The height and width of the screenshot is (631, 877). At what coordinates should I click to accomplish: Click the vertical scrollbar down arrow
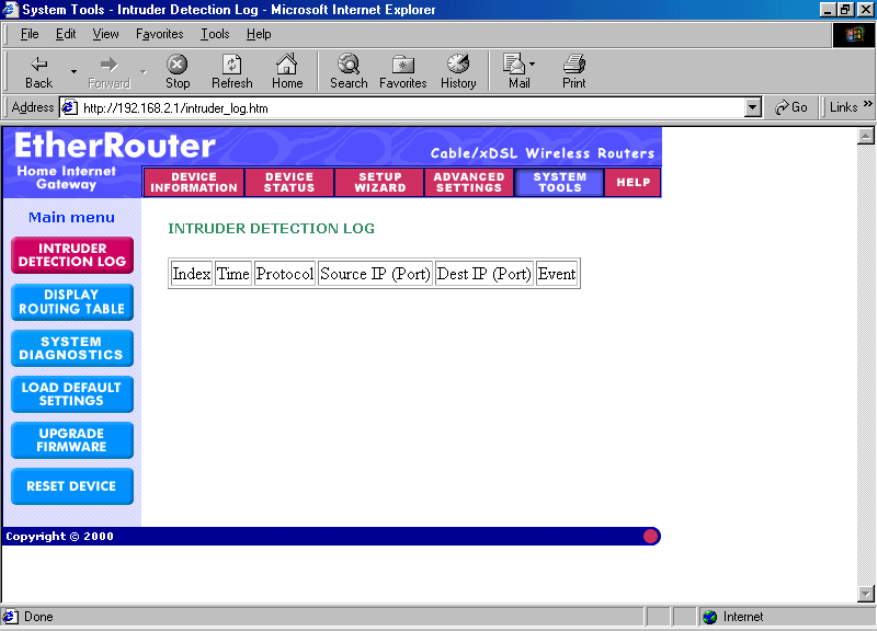pyautogui.click(x=865, y=593)
